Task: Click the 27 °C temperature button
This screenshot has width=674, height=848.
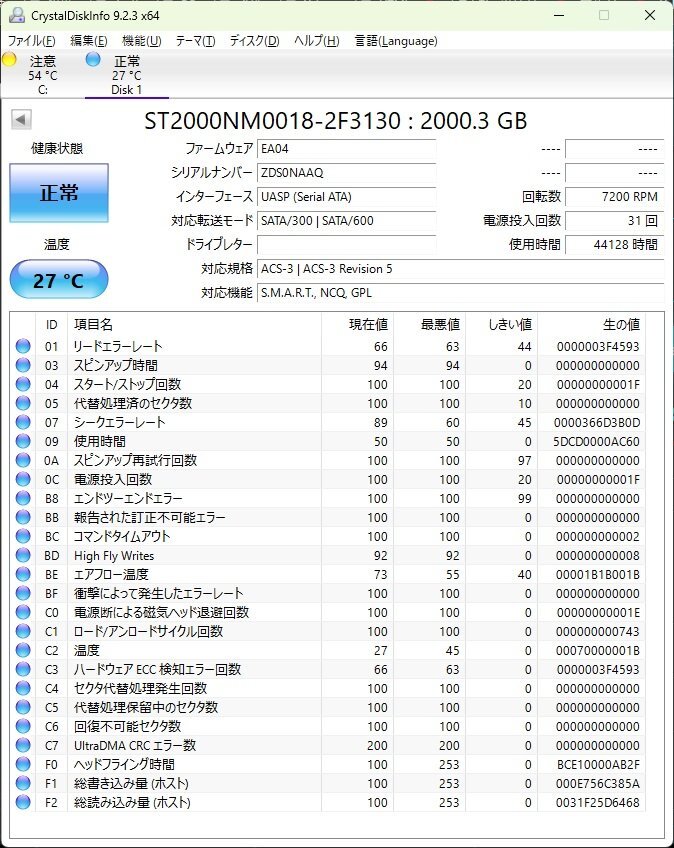Action: coord(59,280)
